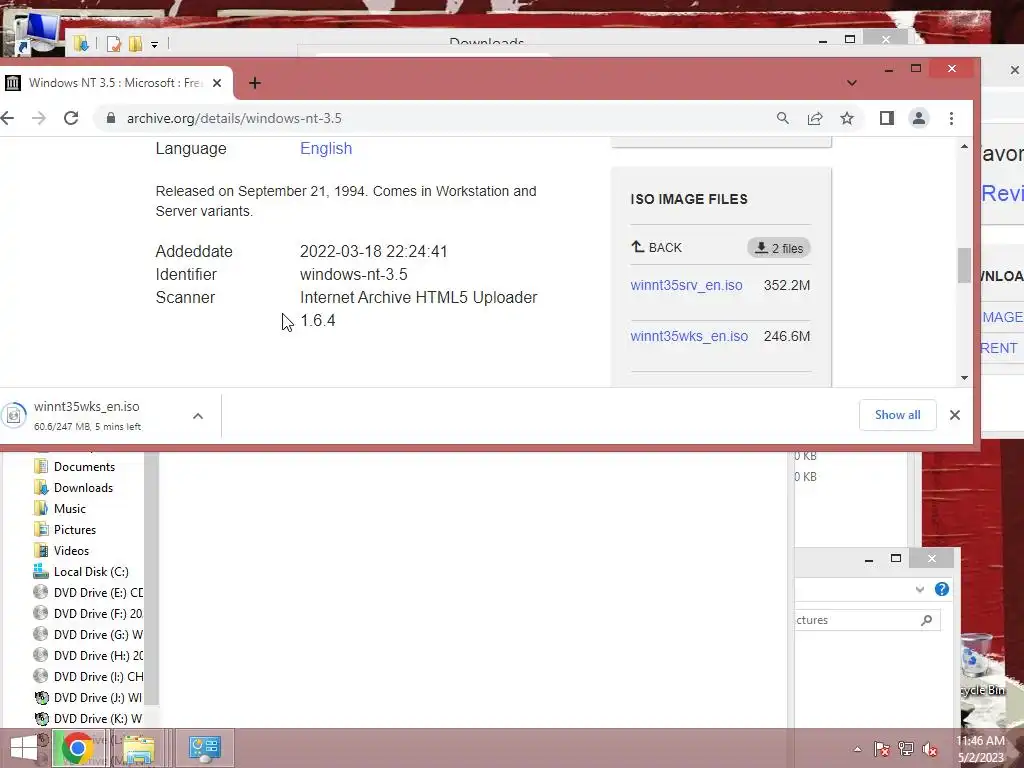The height and width of the screenshot is (768, 1024).
Task: Open a new Chrome tab
Action: pos(255,83)
